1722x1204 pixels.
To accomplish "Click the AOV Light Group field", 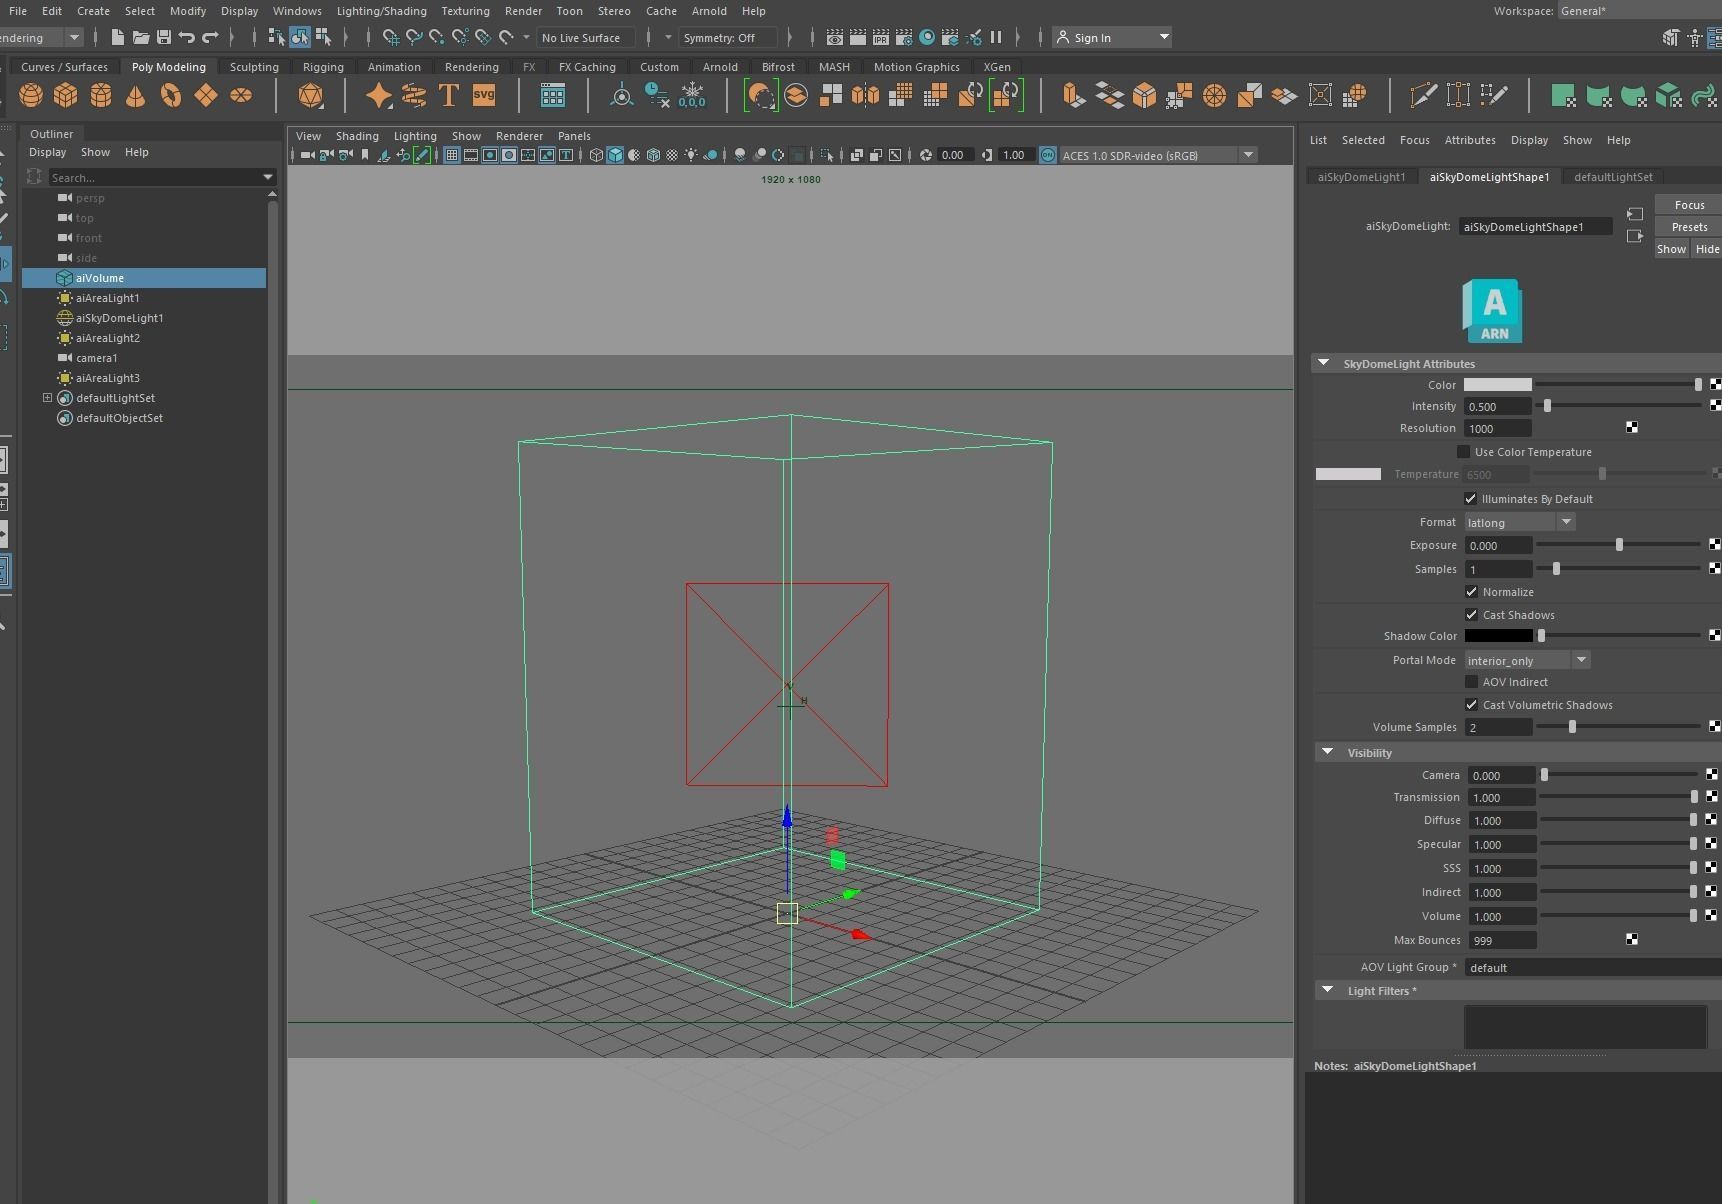I will coord(1593,968).
